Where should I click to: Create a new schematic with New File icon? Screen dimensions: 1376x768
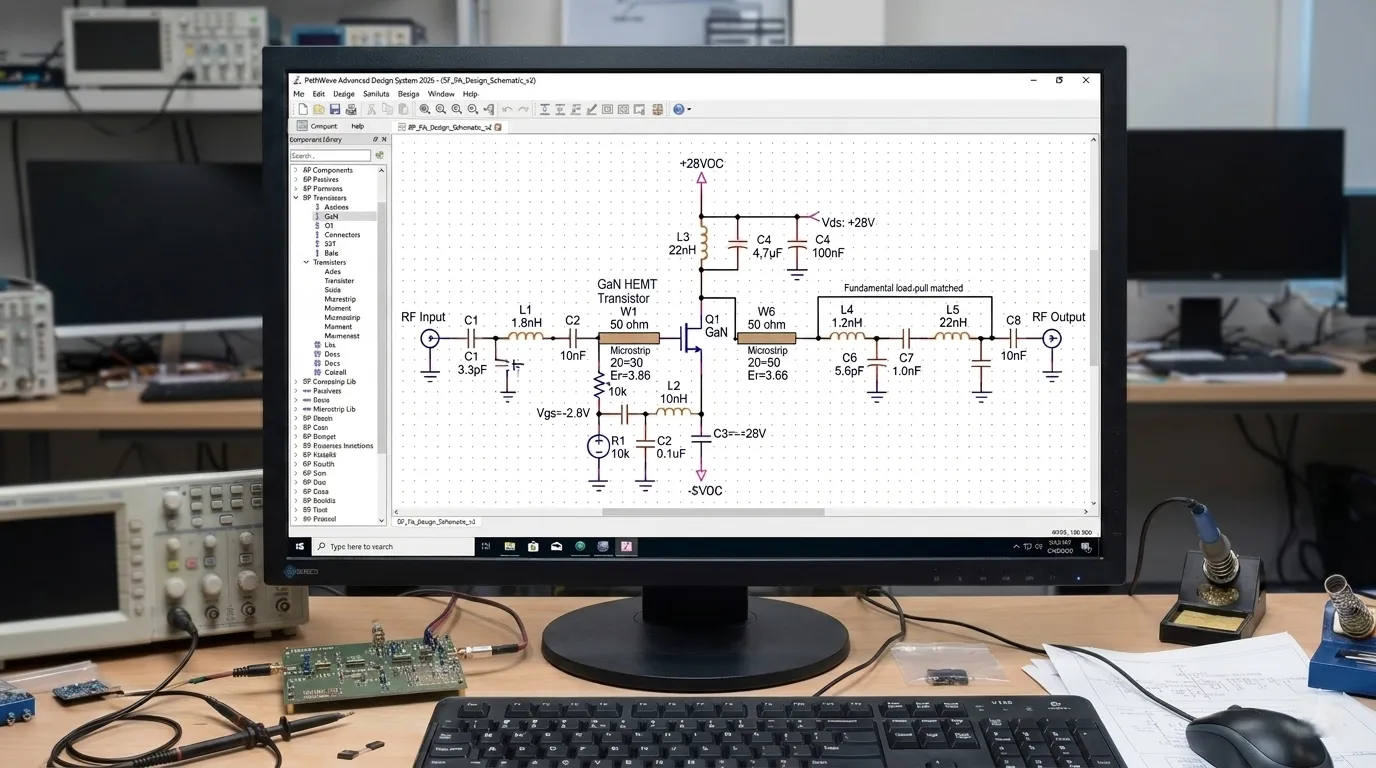pyautogui.click(x=302, y=109)
